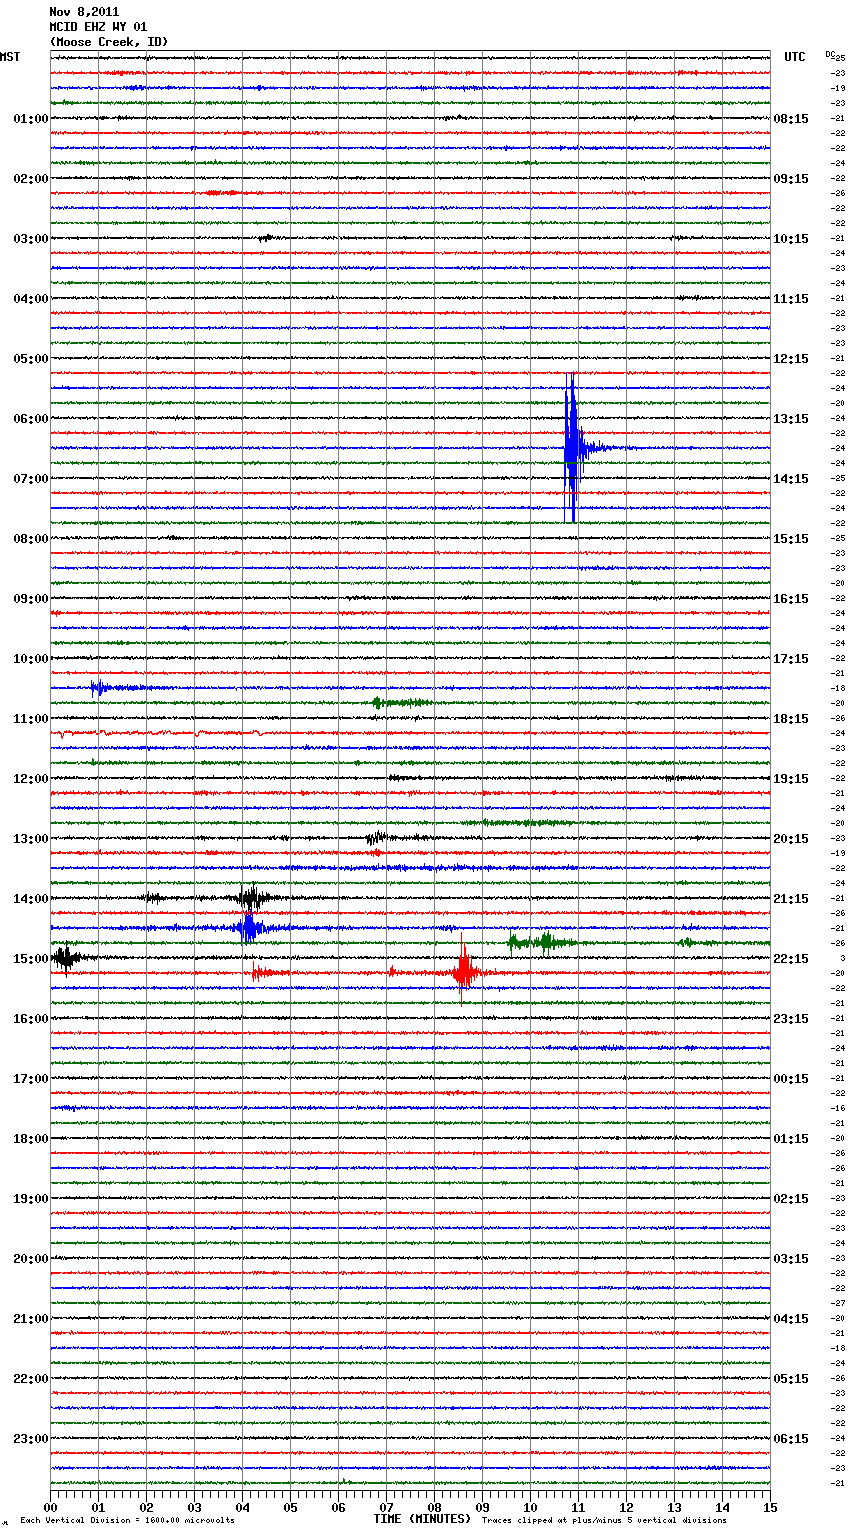Click the 'Each Vertical Division = 1600.00 microvolts' note
Image resolution: width=850 pixels, height=1534 pixels.
127,1520
